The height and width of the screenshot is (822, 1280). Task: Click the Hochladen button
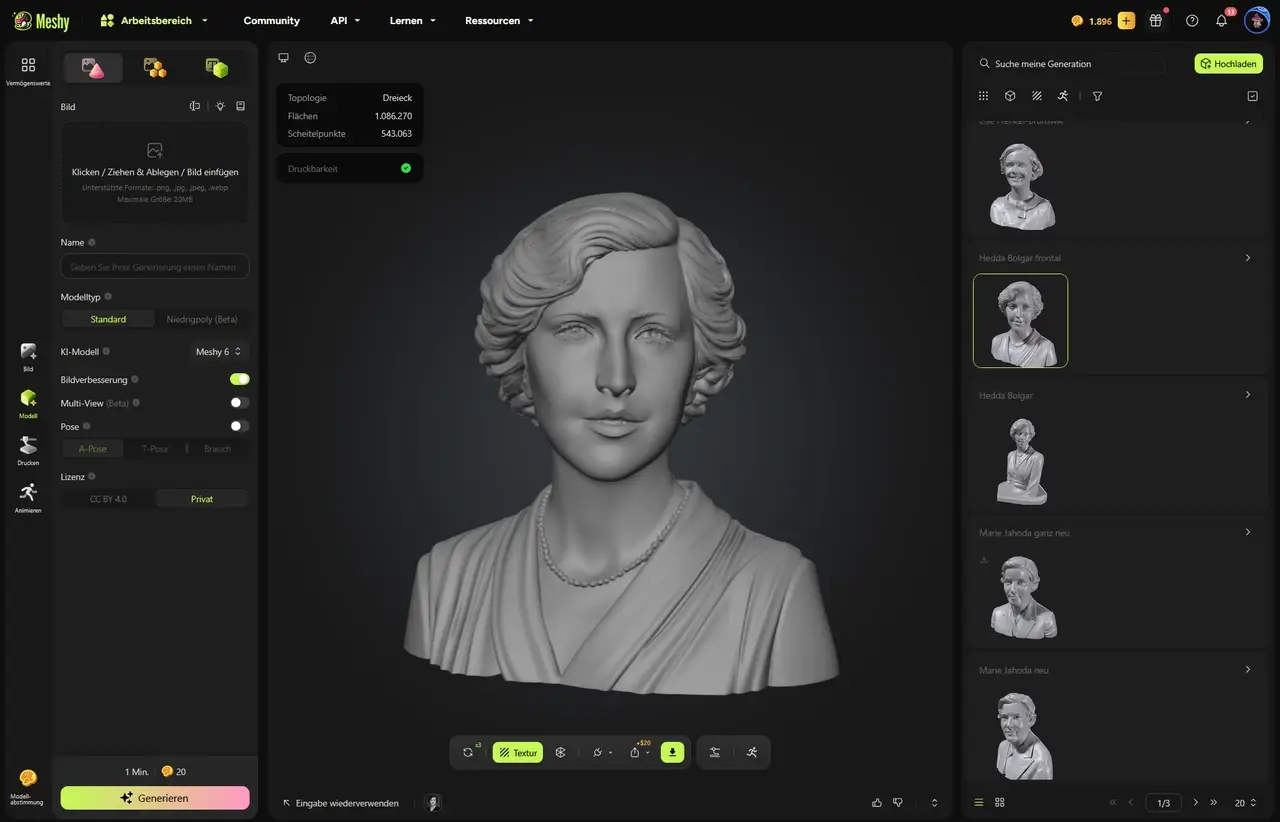[x=1229, y=63]
